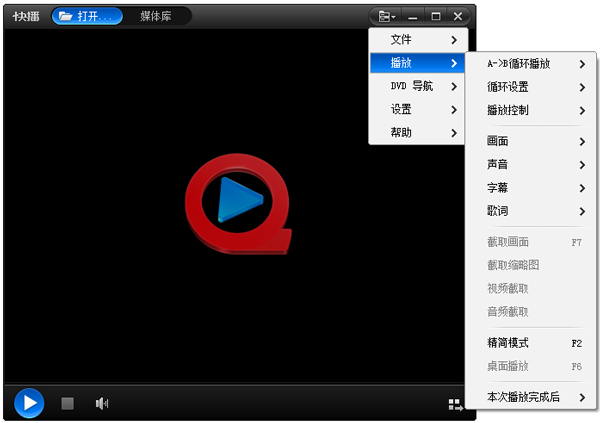Click the red Q logo in player center
This screenshot has height=423, width=600.
[238, 198]
